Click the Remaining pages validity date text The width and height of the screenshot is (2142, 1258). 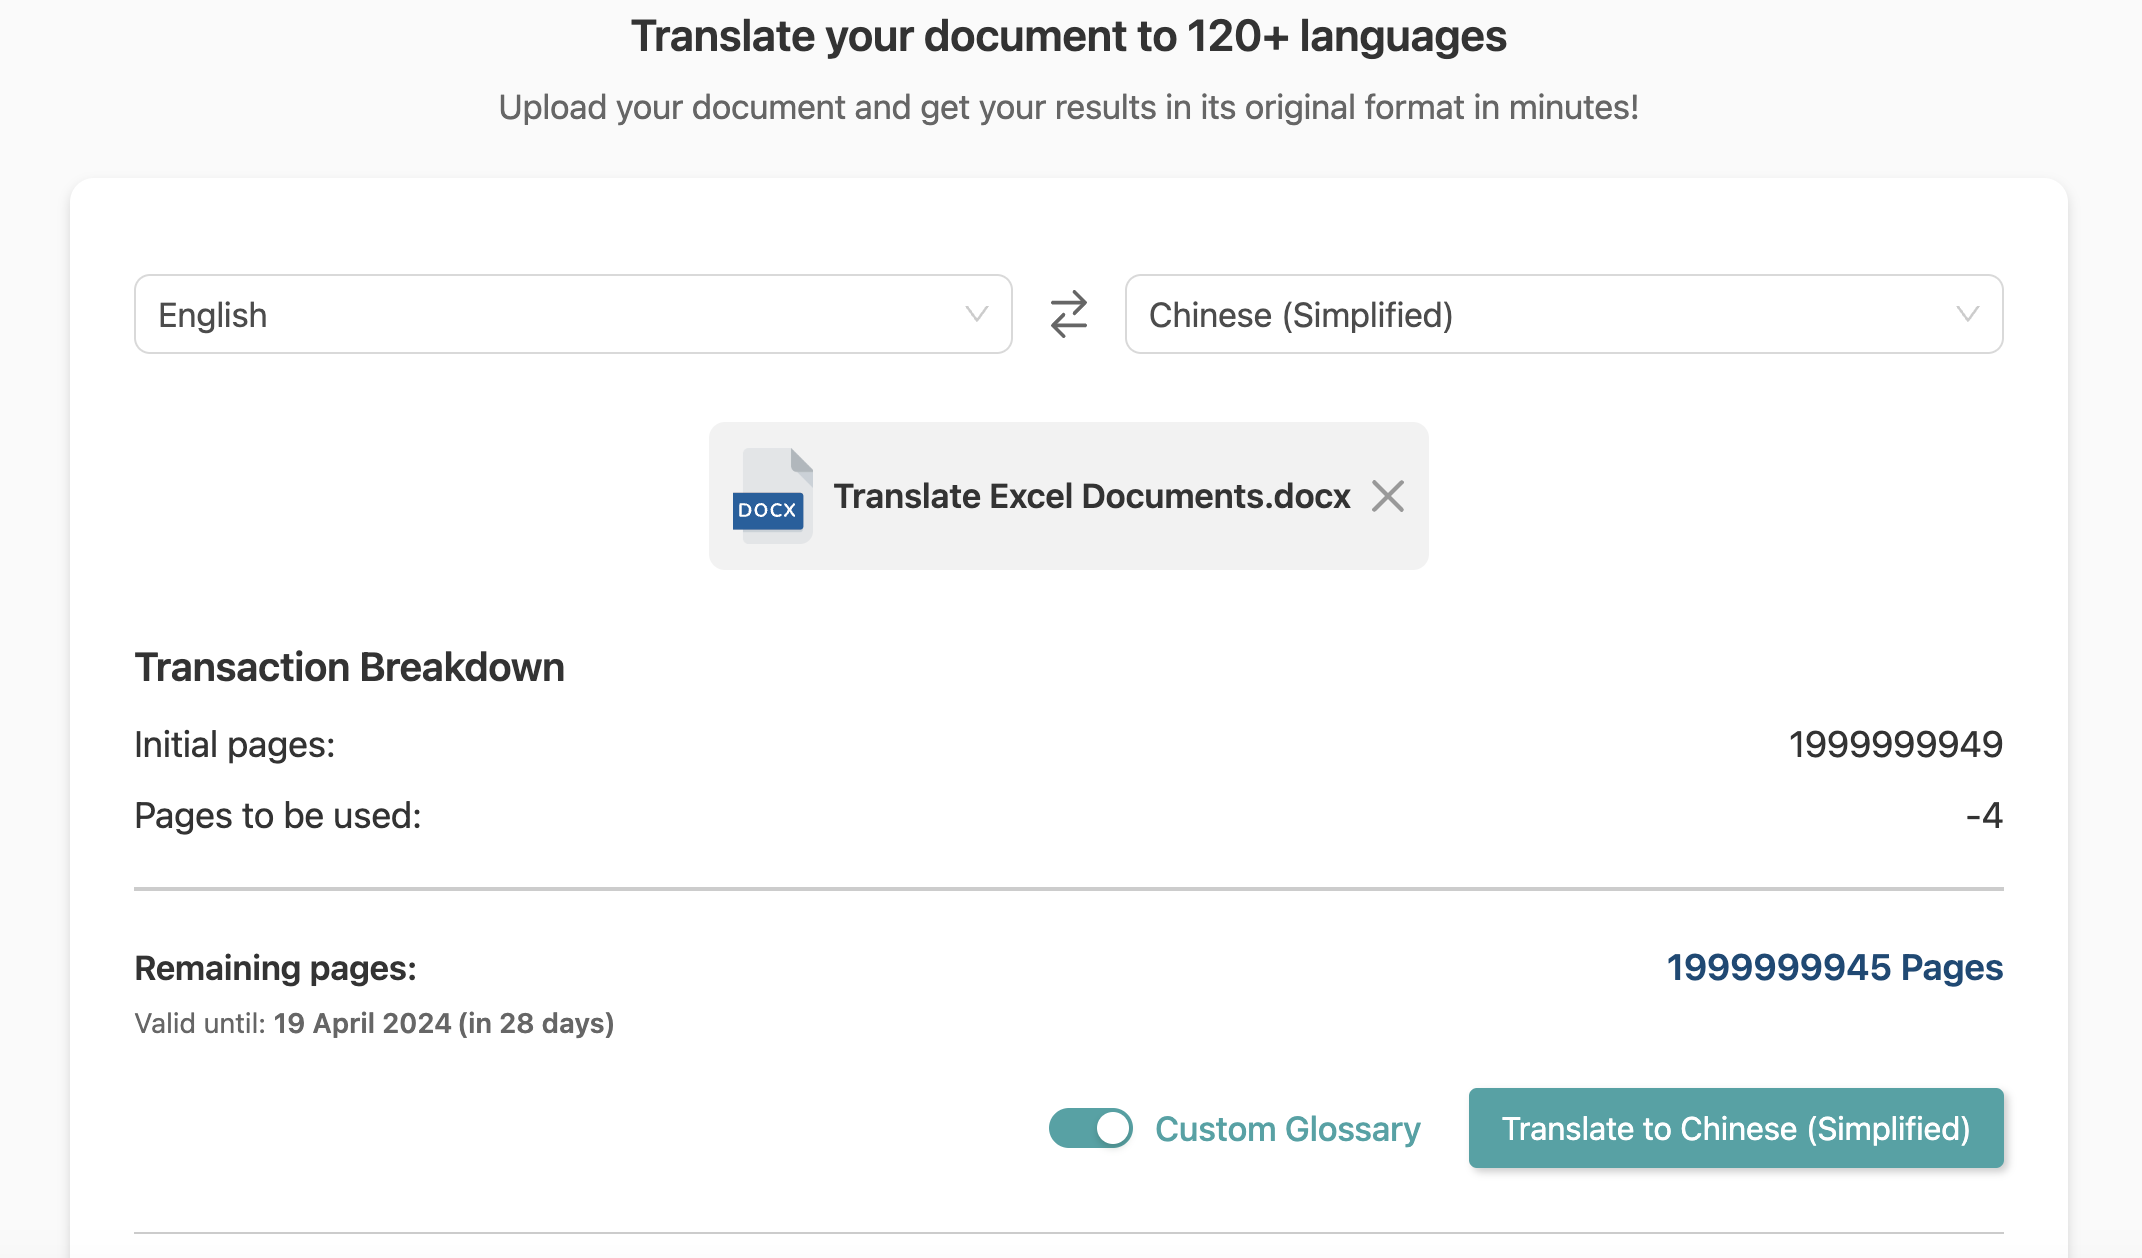(374, 1023)
